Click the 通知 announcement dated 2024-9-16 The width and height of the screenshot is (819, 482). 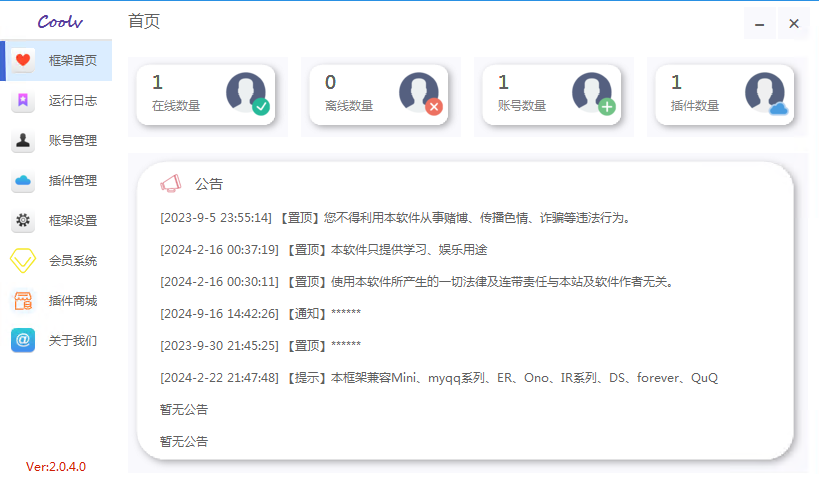[261, 314]
